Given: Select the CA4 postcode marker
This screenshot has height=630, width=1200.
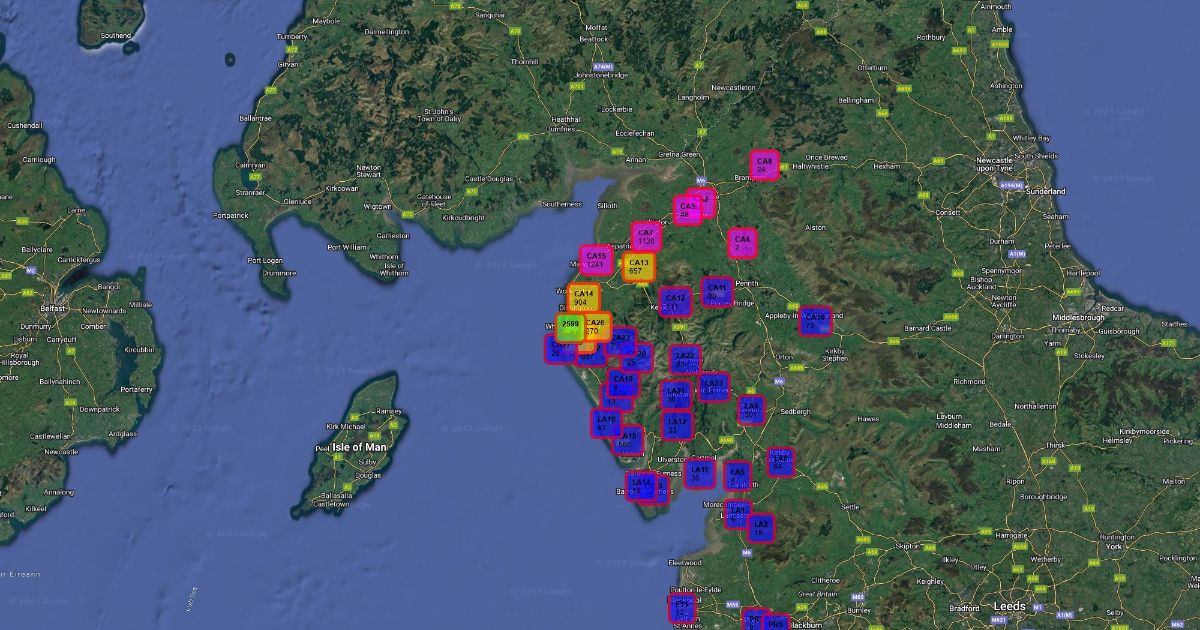Looking at the screenshot, I should (742, 243).
